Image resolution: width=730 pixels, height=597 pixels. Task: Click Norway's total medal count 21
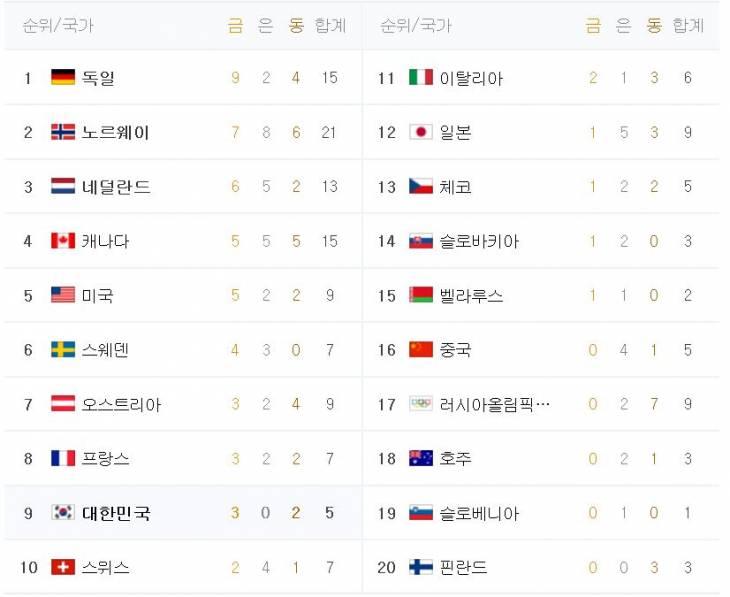(x=329, y=132)
